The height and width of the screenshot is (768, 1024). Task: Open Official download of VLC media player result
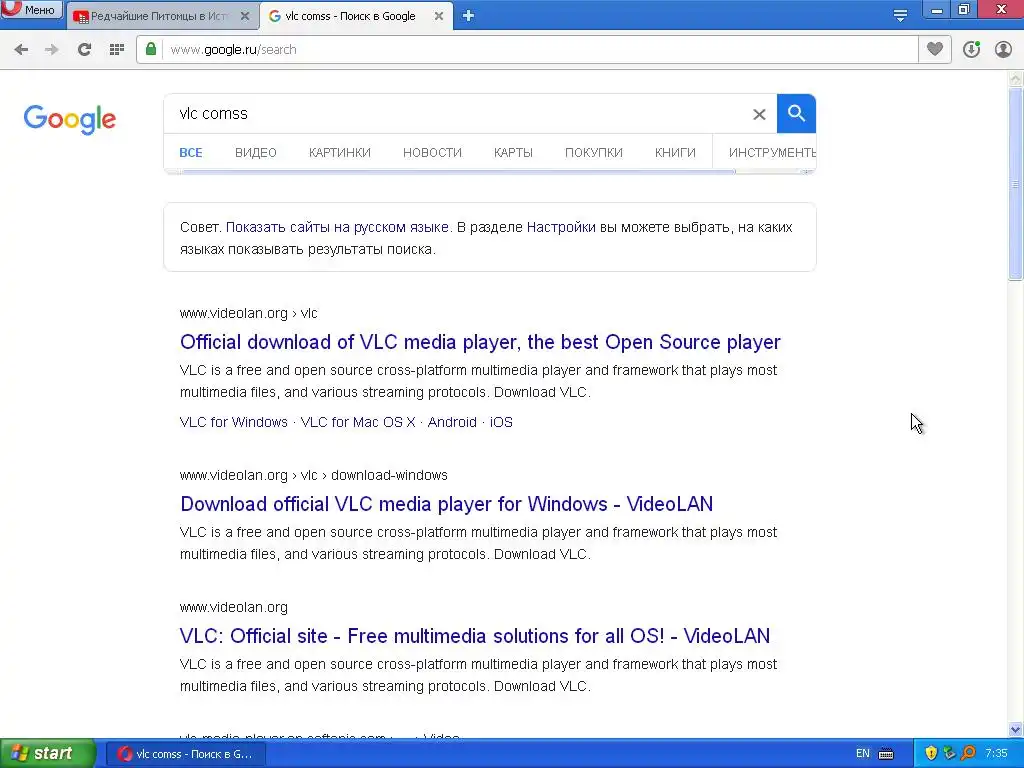coord(480,342)
